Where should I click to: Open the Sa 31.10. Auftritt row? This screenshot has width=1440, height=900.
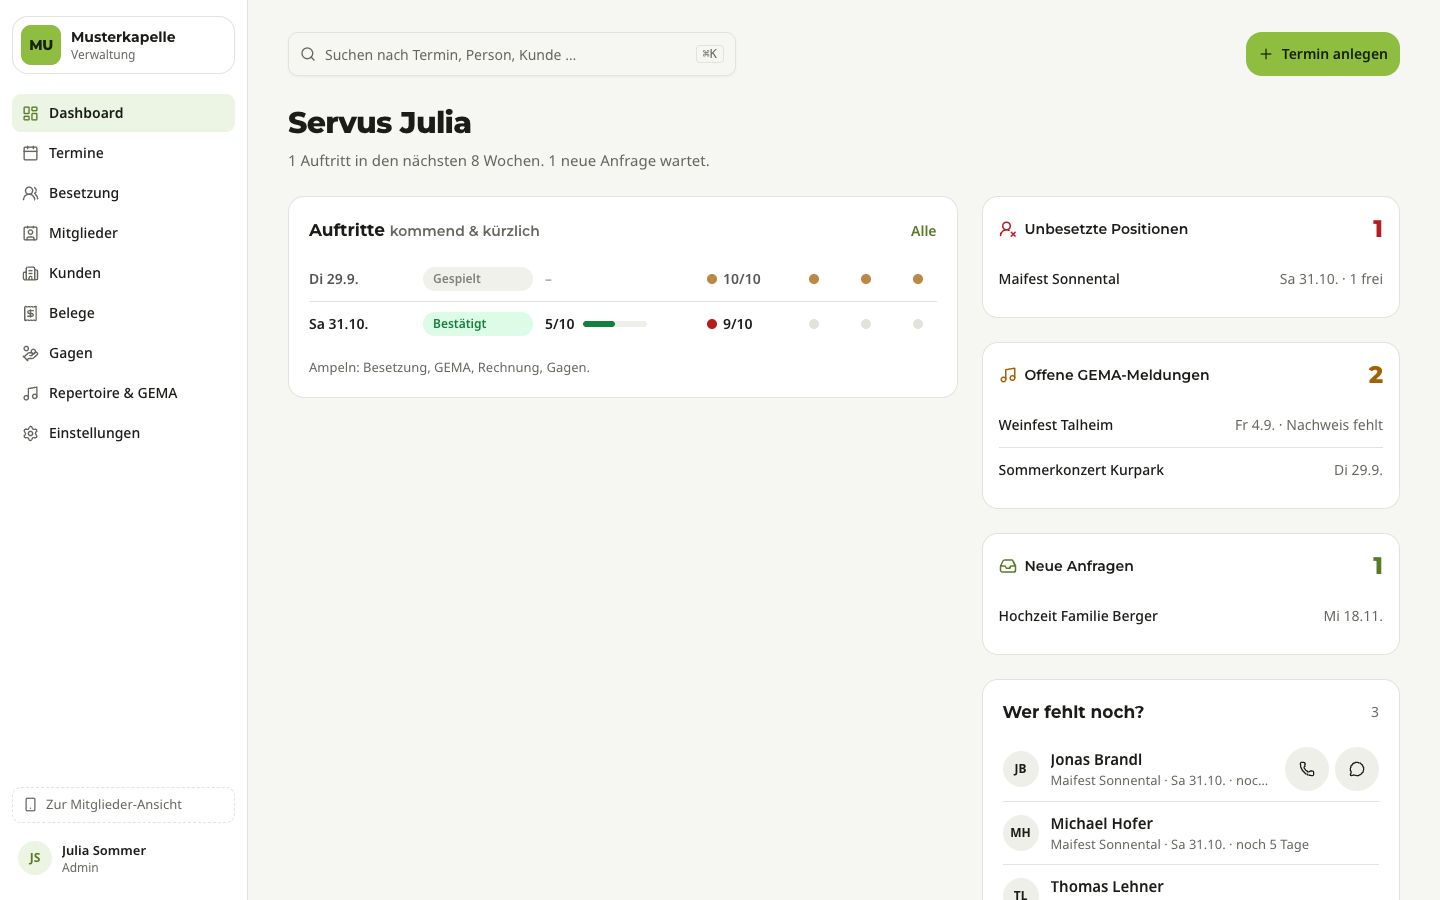622,324
